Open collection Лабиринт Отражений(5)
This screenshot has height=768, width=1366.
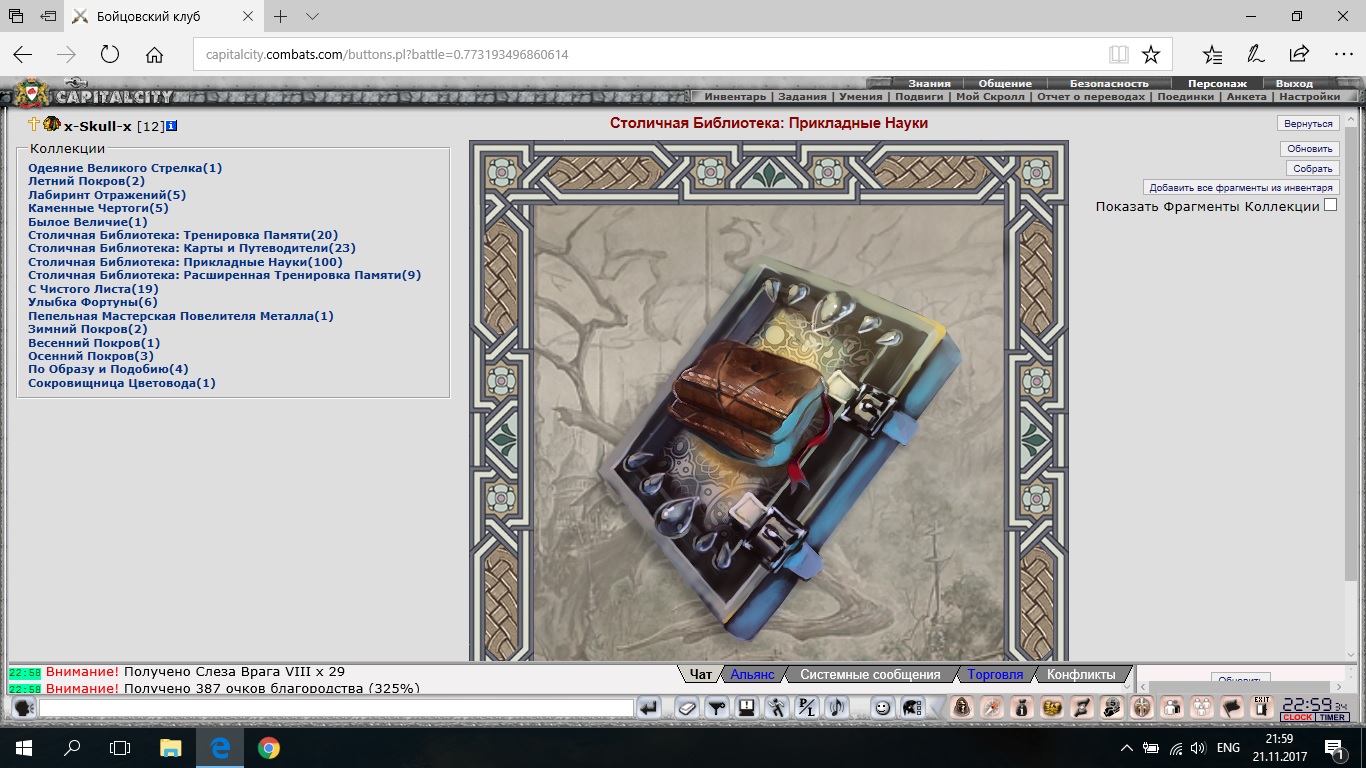107,195
